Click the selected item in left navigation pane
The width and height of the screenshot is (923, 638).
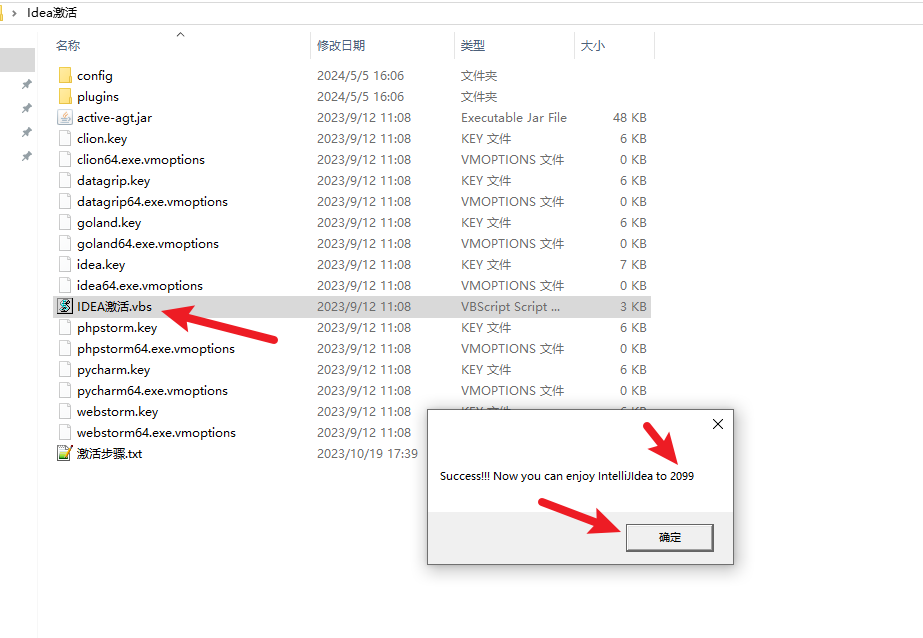[x=17, y=60]
